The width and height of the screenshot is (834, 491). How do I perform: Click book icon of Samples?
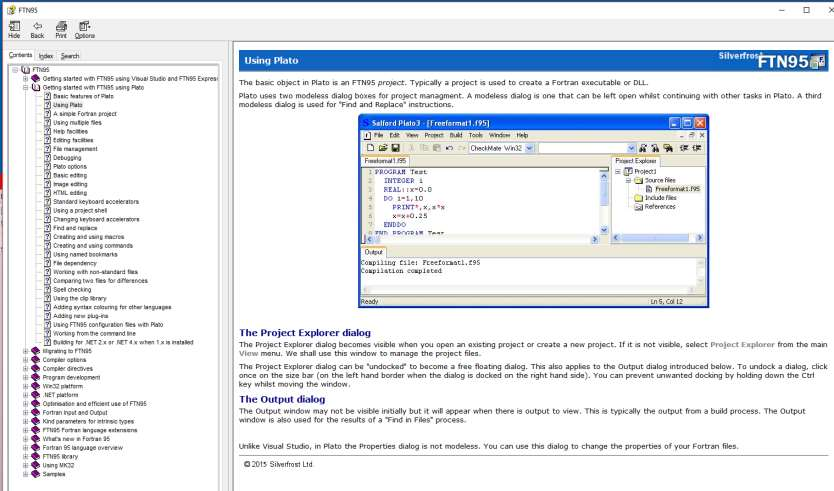(x=36, y=474)
